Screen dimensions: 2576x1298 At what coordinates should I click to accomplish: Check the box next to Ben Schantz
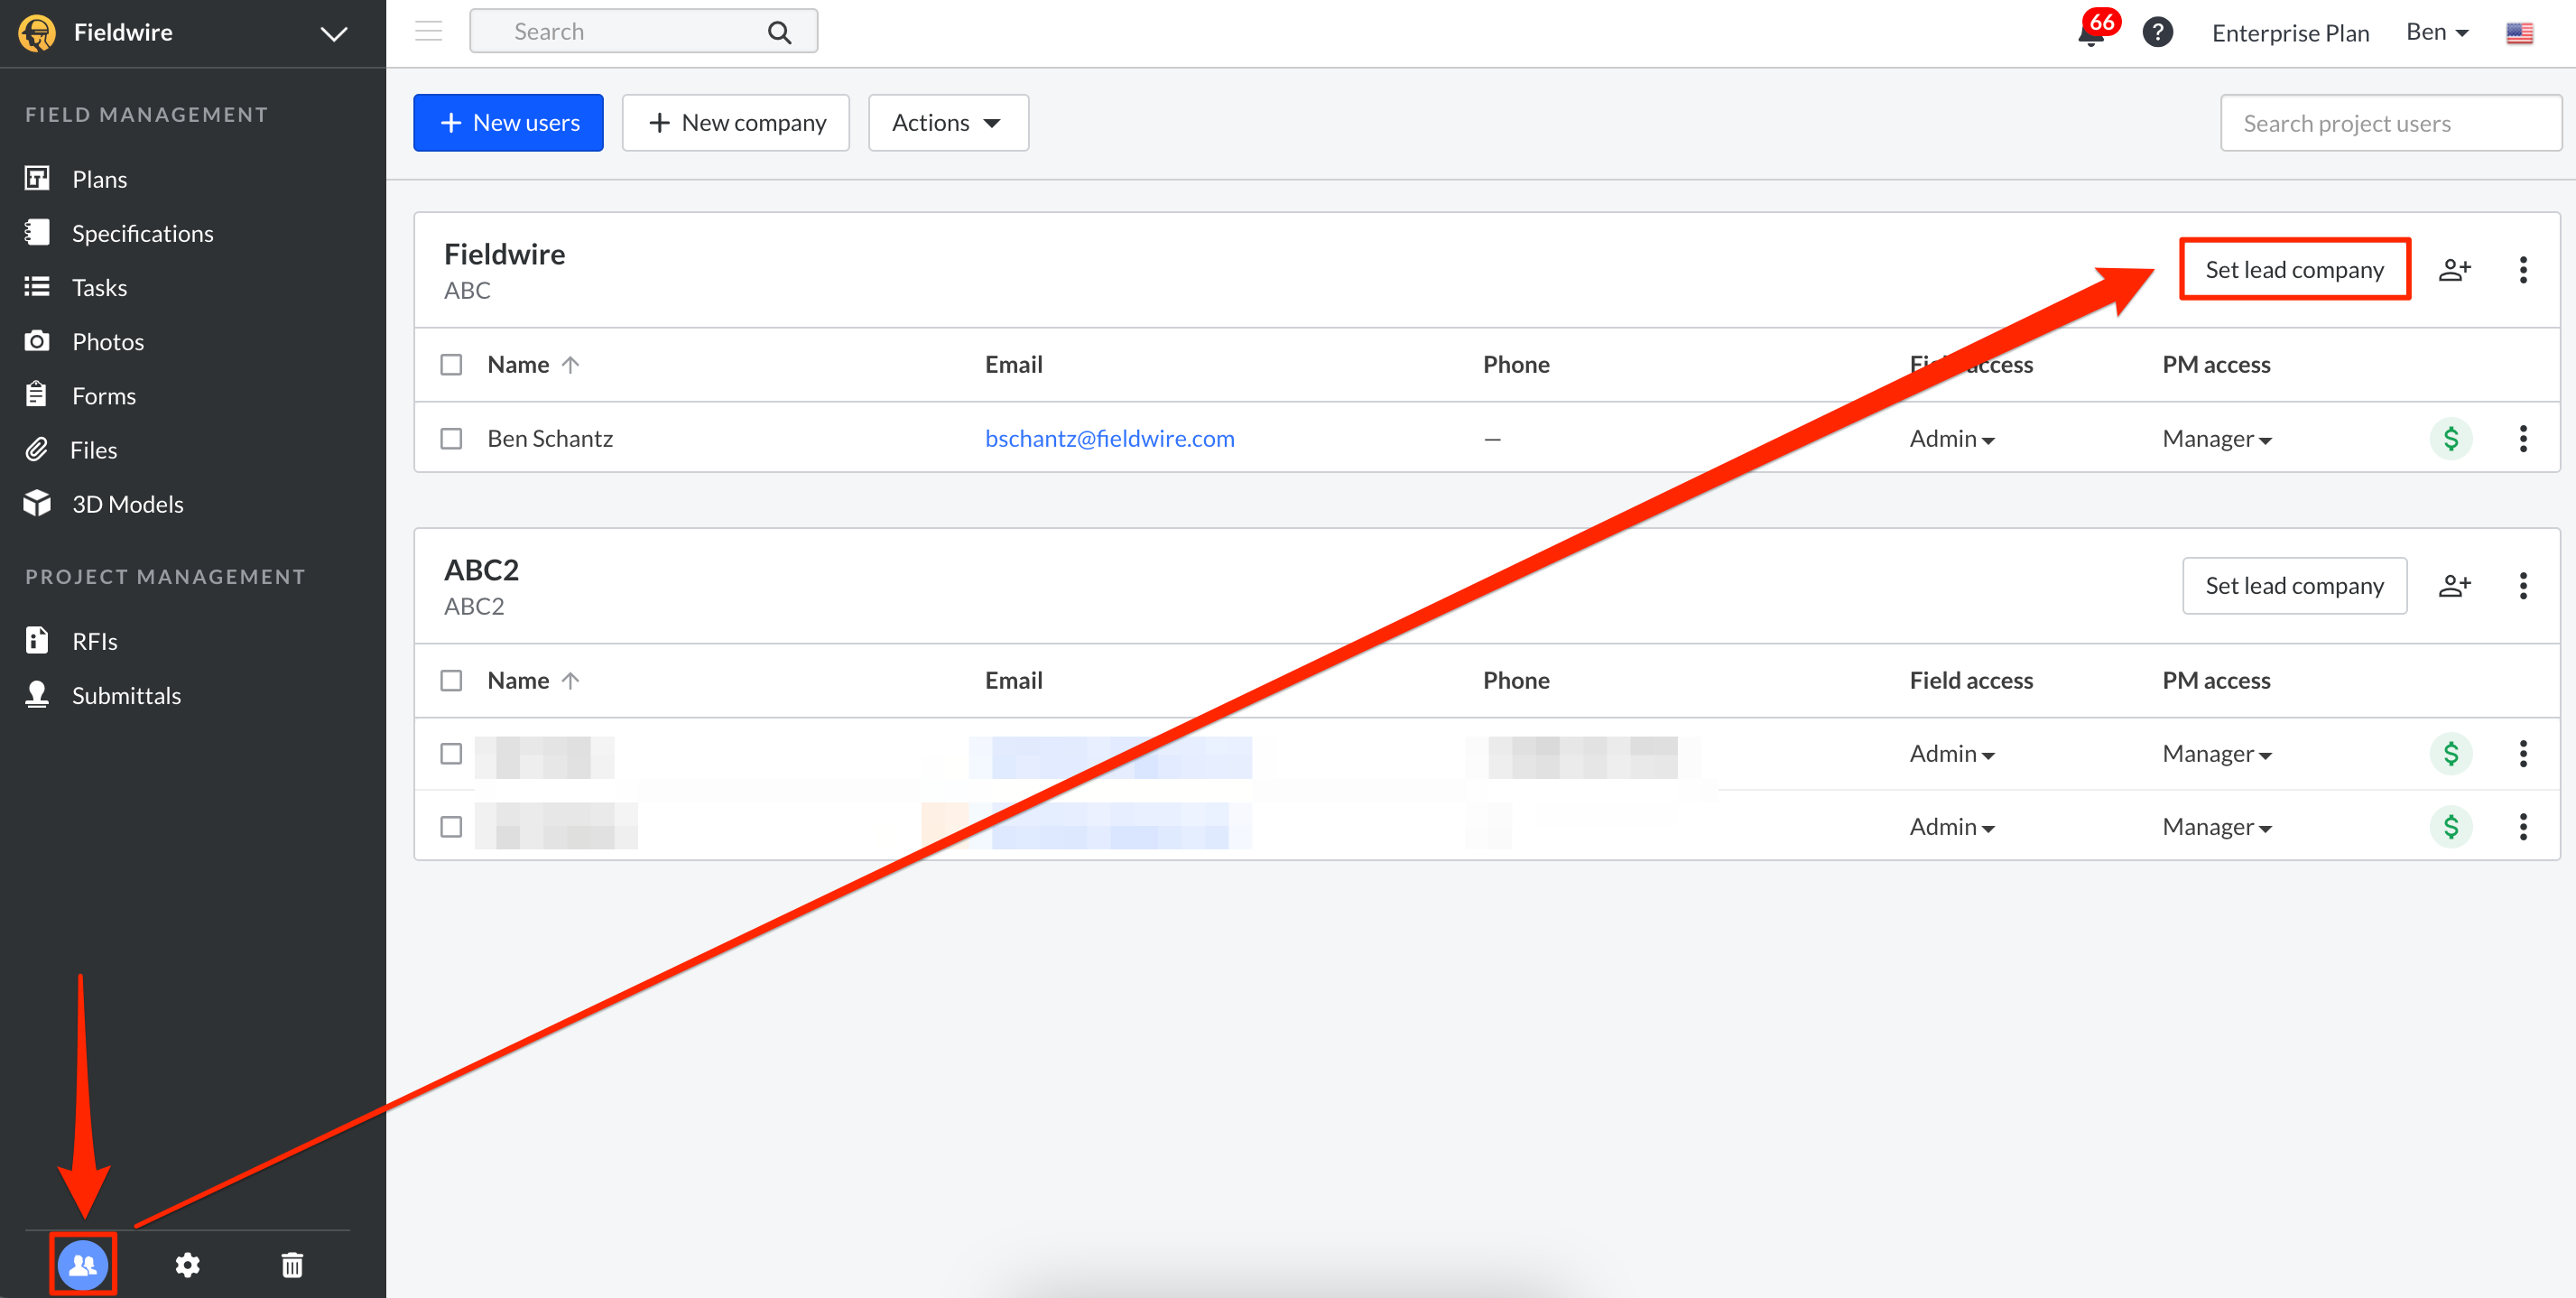coord(451,439)
